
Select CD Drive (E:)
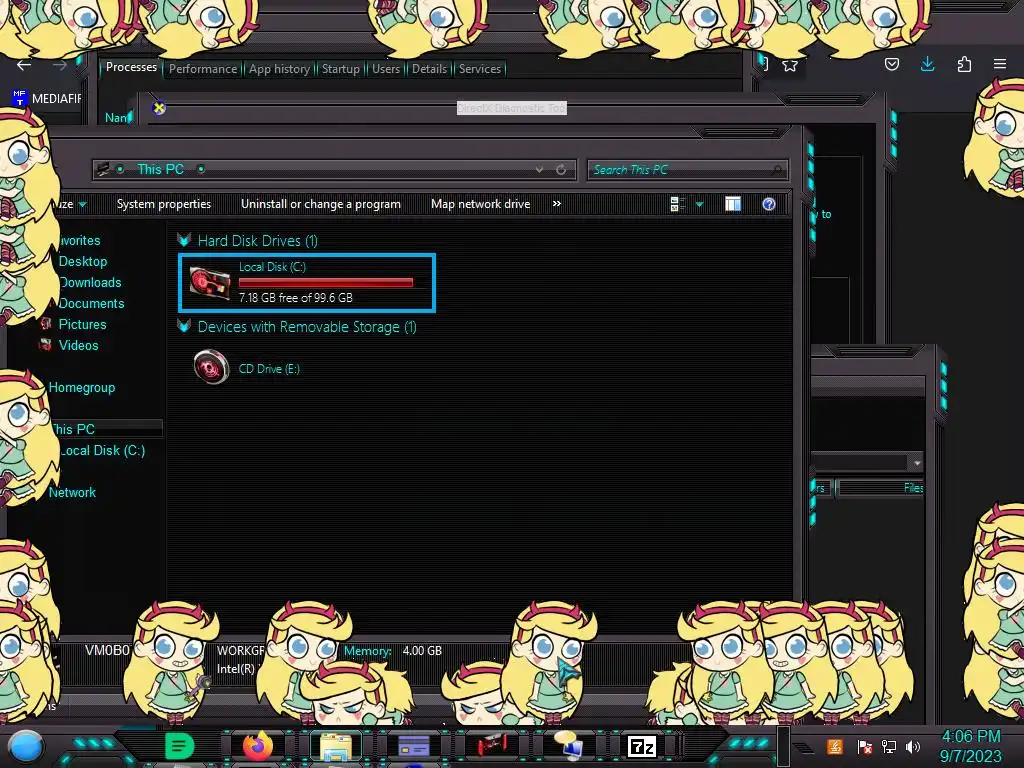[247, 368]
